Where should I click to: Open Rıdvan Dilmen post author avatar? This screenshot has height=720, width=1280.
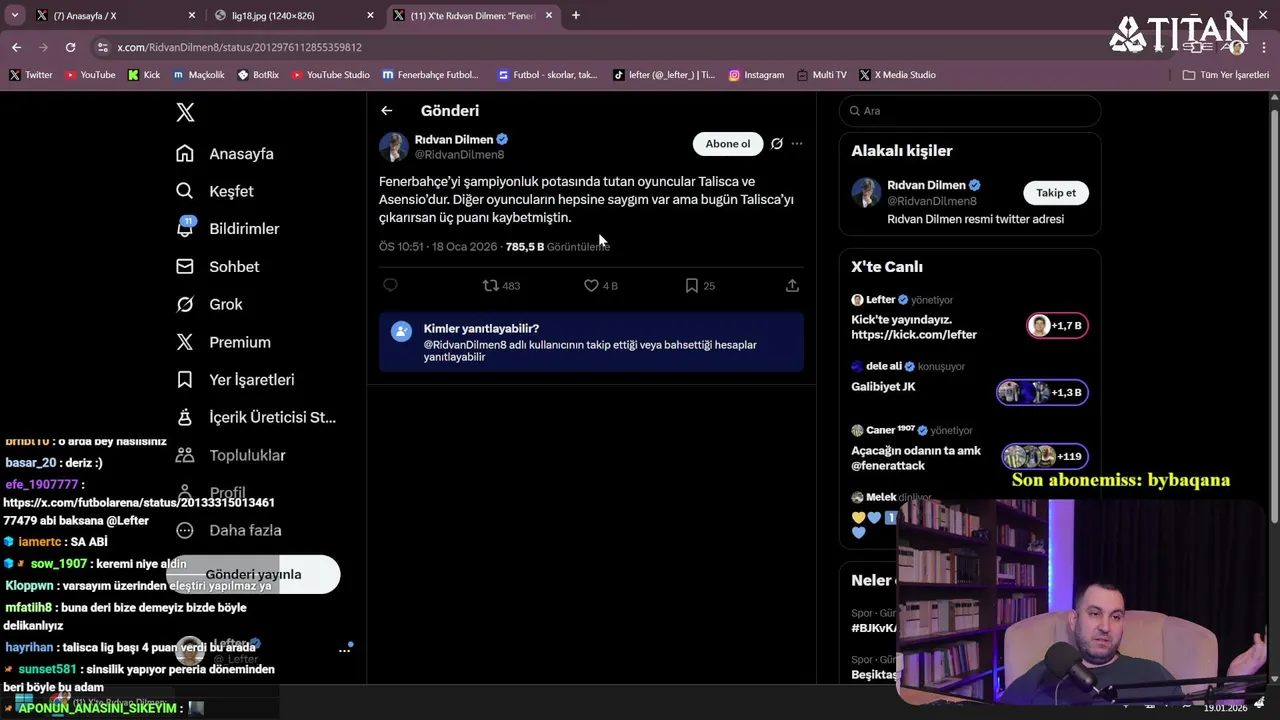tap(394, 147)
